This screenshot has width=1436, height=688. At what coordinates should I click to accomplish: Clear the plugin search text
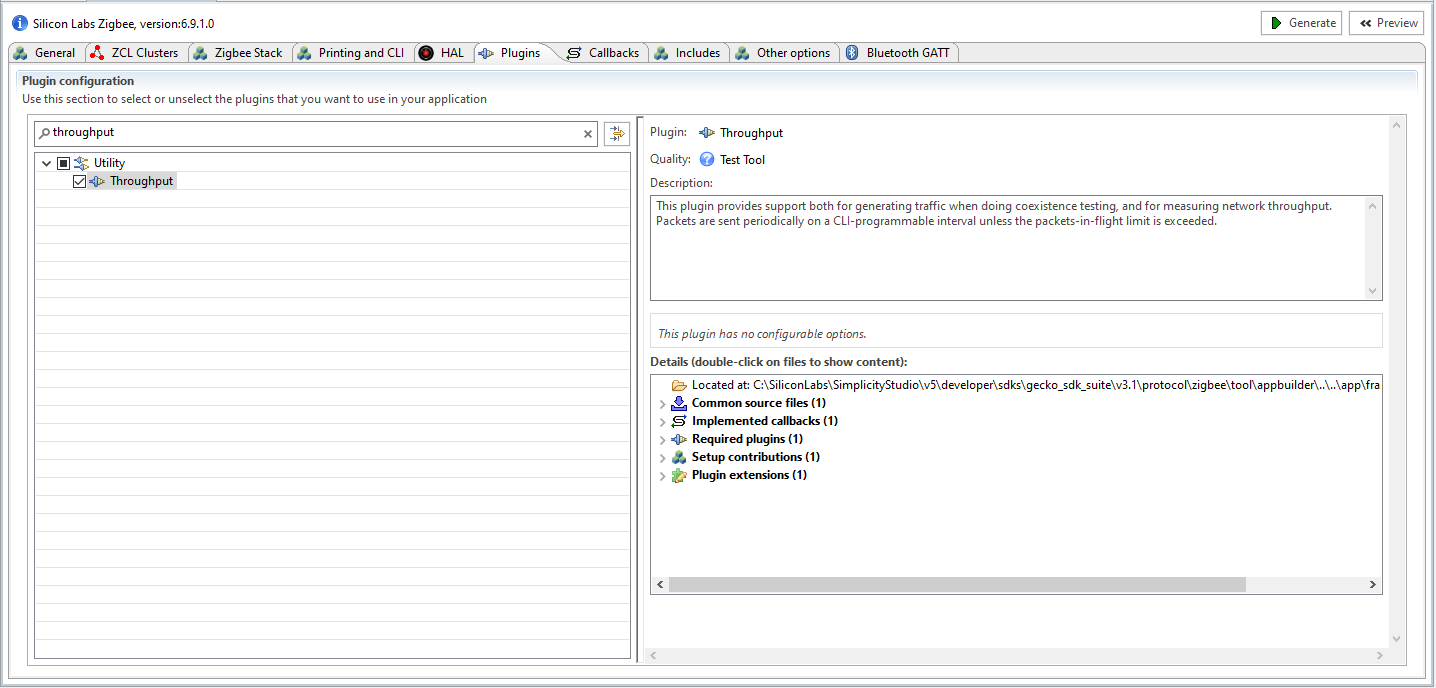point(588,133)
